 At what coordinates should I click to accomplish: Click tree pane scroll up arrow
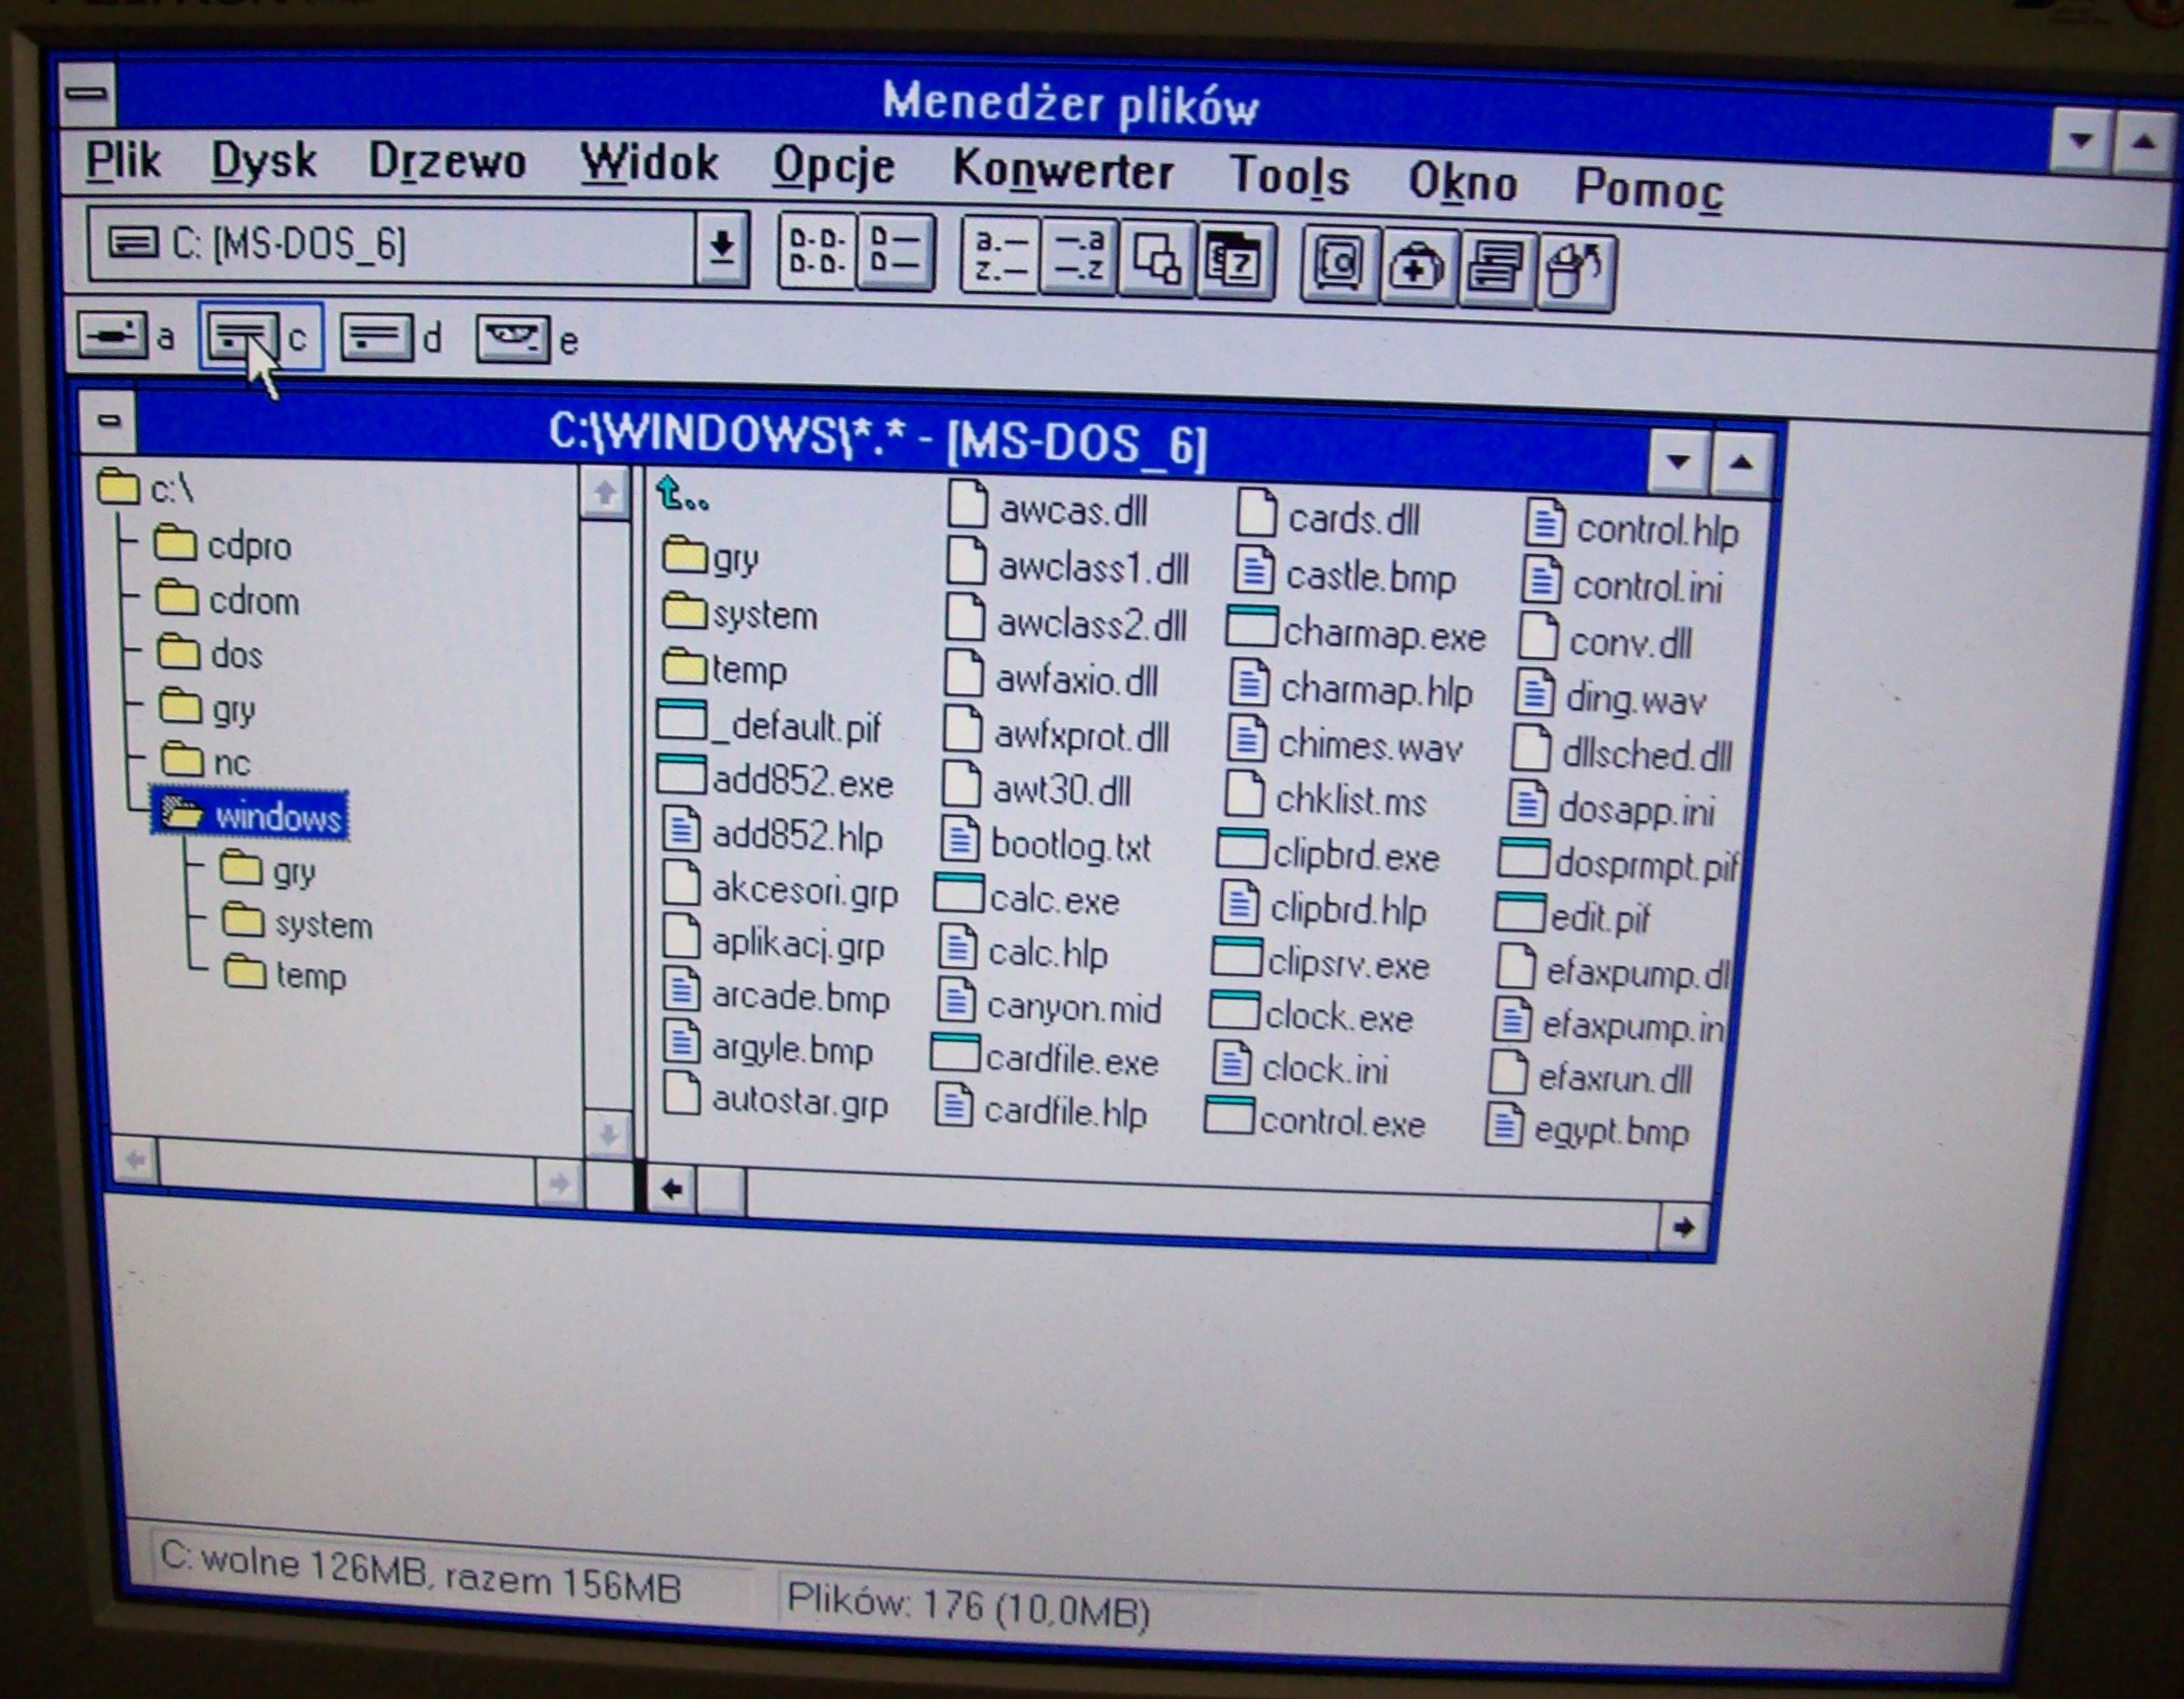604,492
